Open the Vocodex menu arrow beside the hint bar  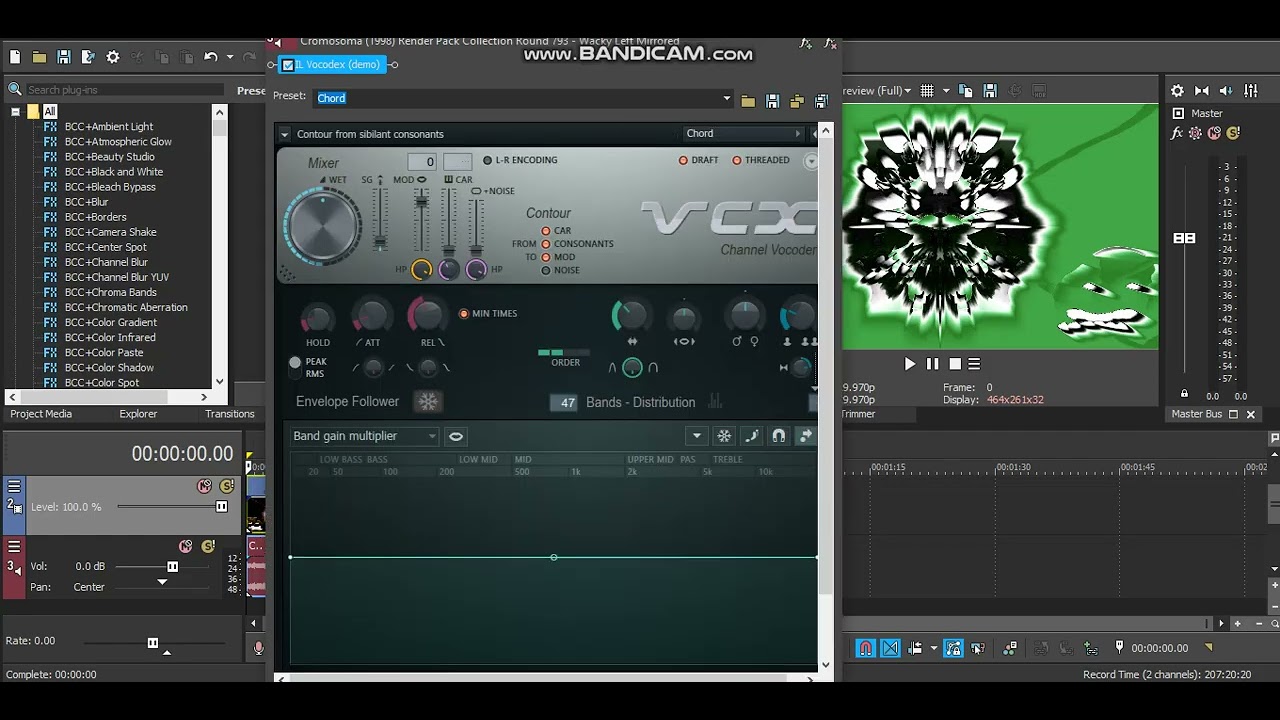(285, 134)
